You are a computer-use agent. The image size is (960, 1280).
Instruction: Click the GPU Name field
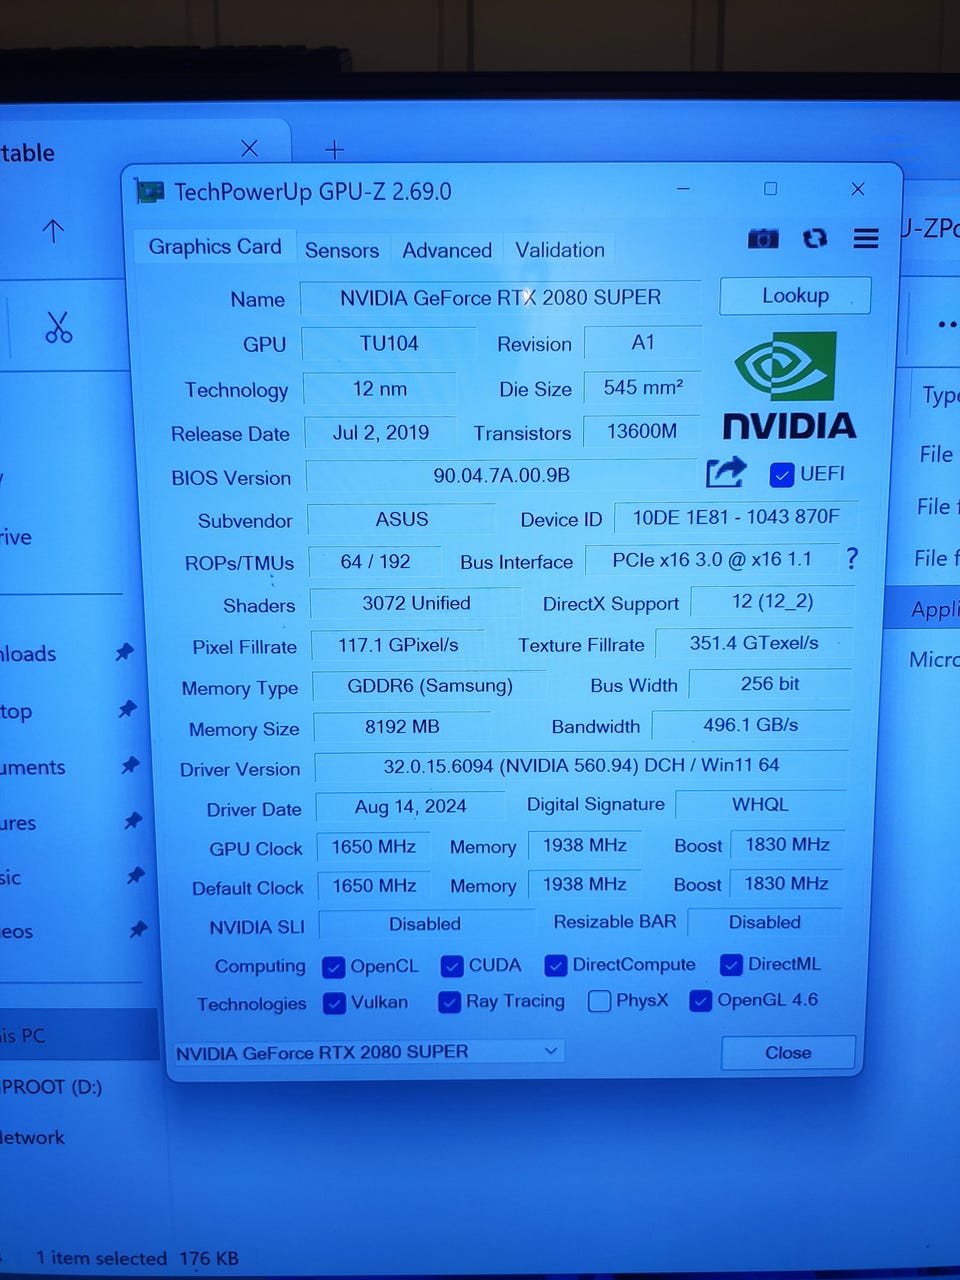[x=500, y=298]
